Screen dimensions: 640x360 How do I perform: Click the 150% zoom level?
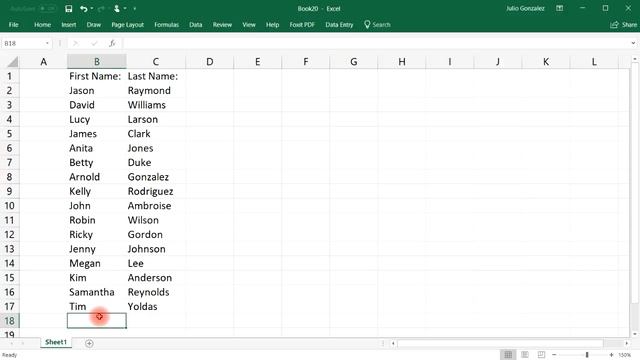(625, 355)
